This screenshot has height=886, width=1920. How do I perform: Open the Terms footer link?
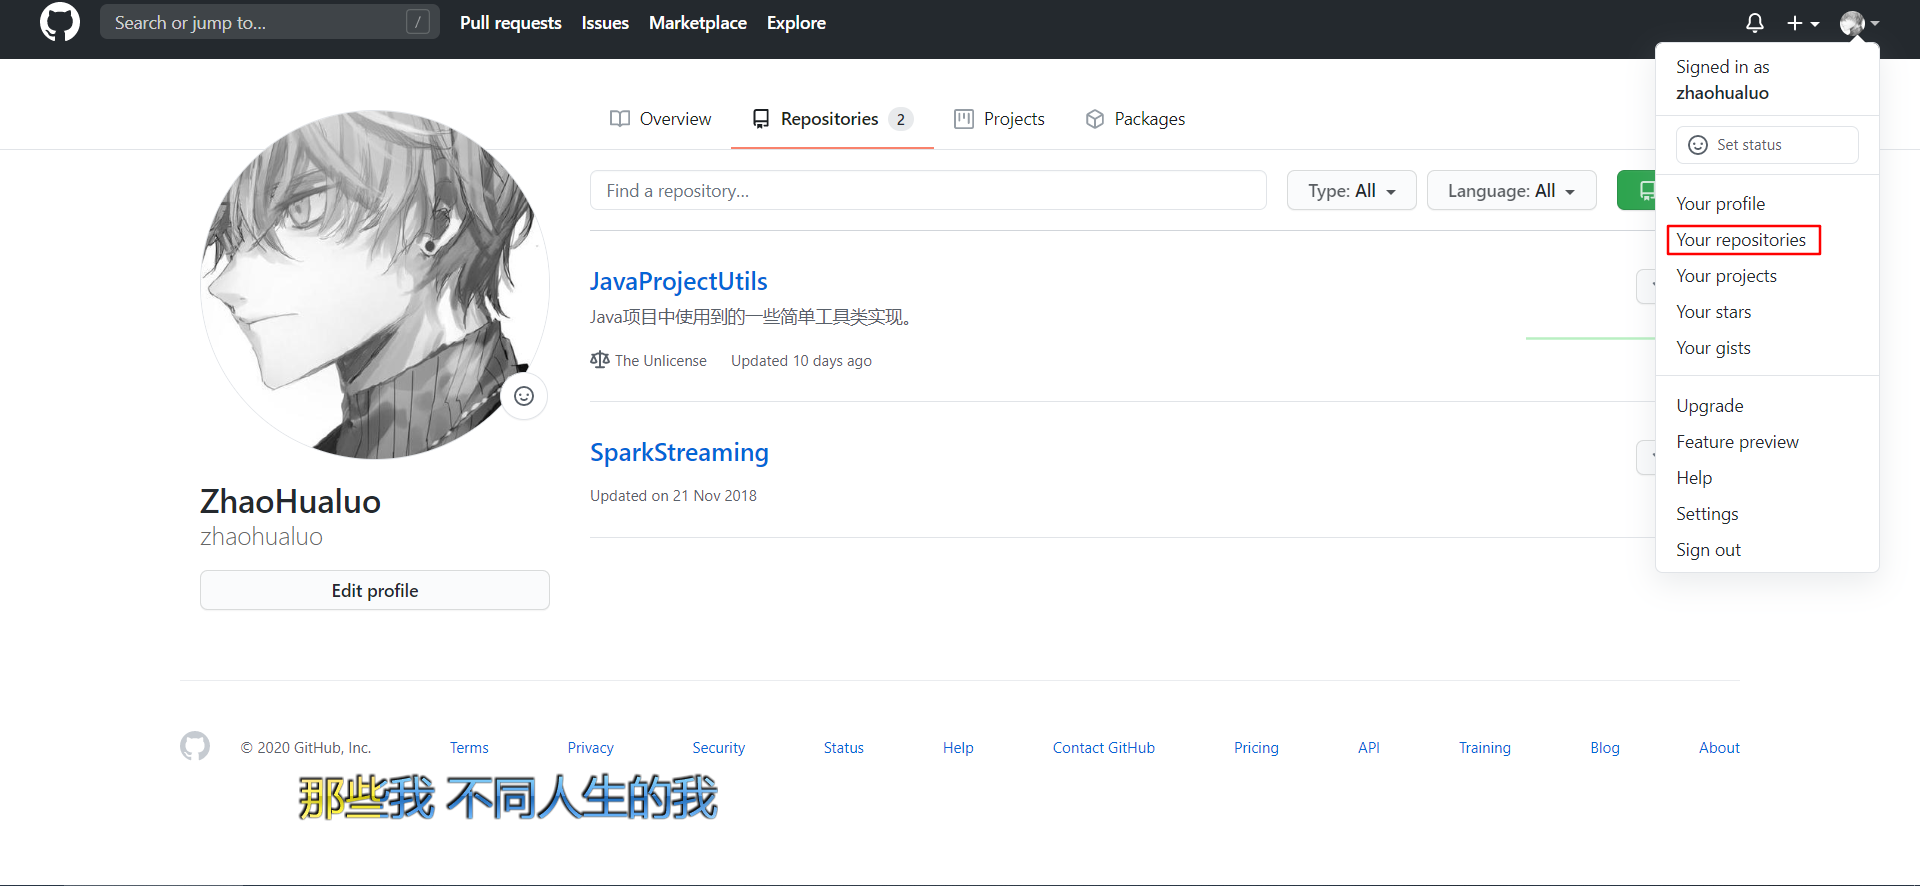469,748
